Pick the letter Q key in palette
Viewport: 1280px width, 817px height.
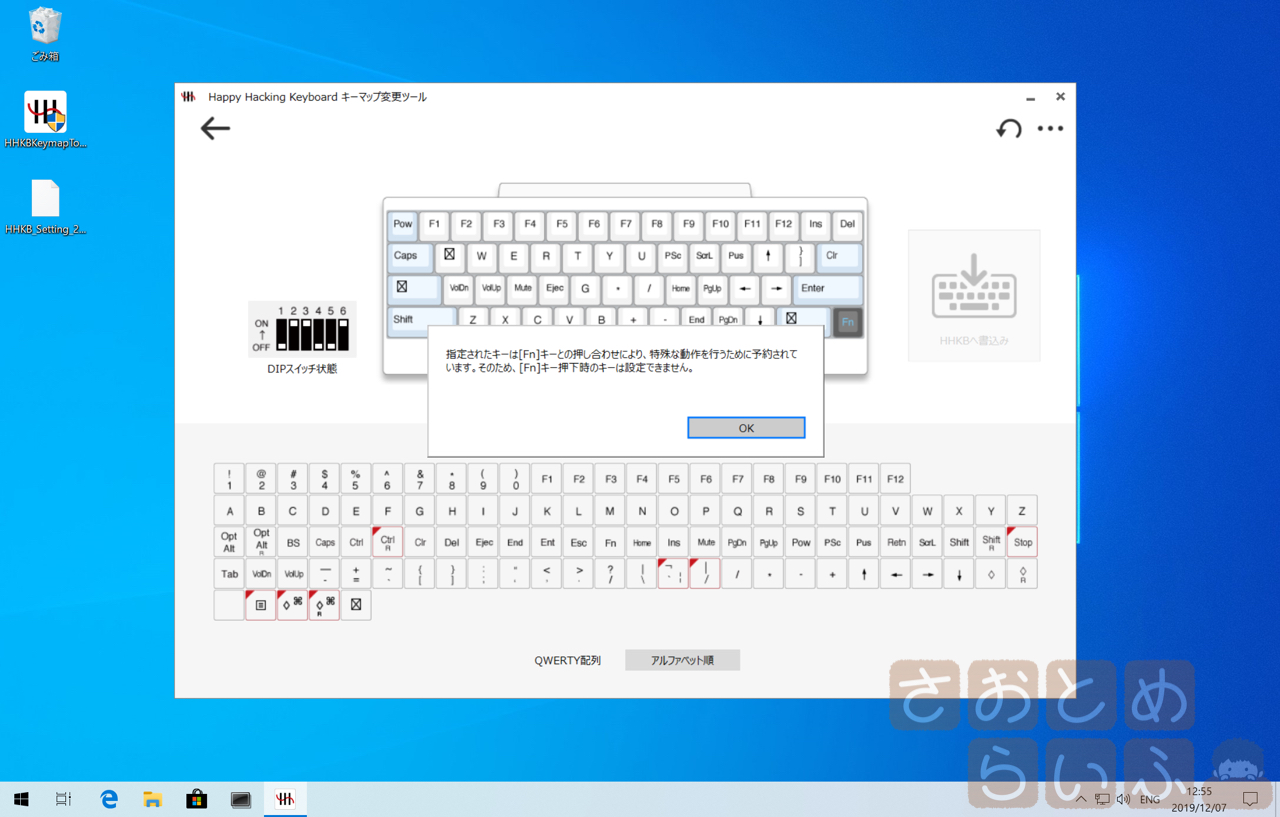click(x=737, y=510)
